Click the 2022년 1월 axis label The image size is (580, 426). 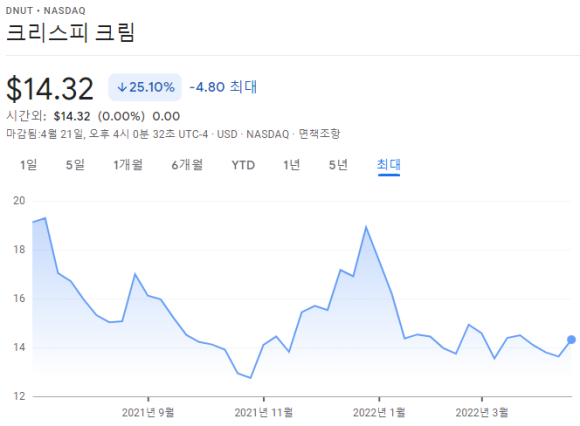tap(379, 412)
